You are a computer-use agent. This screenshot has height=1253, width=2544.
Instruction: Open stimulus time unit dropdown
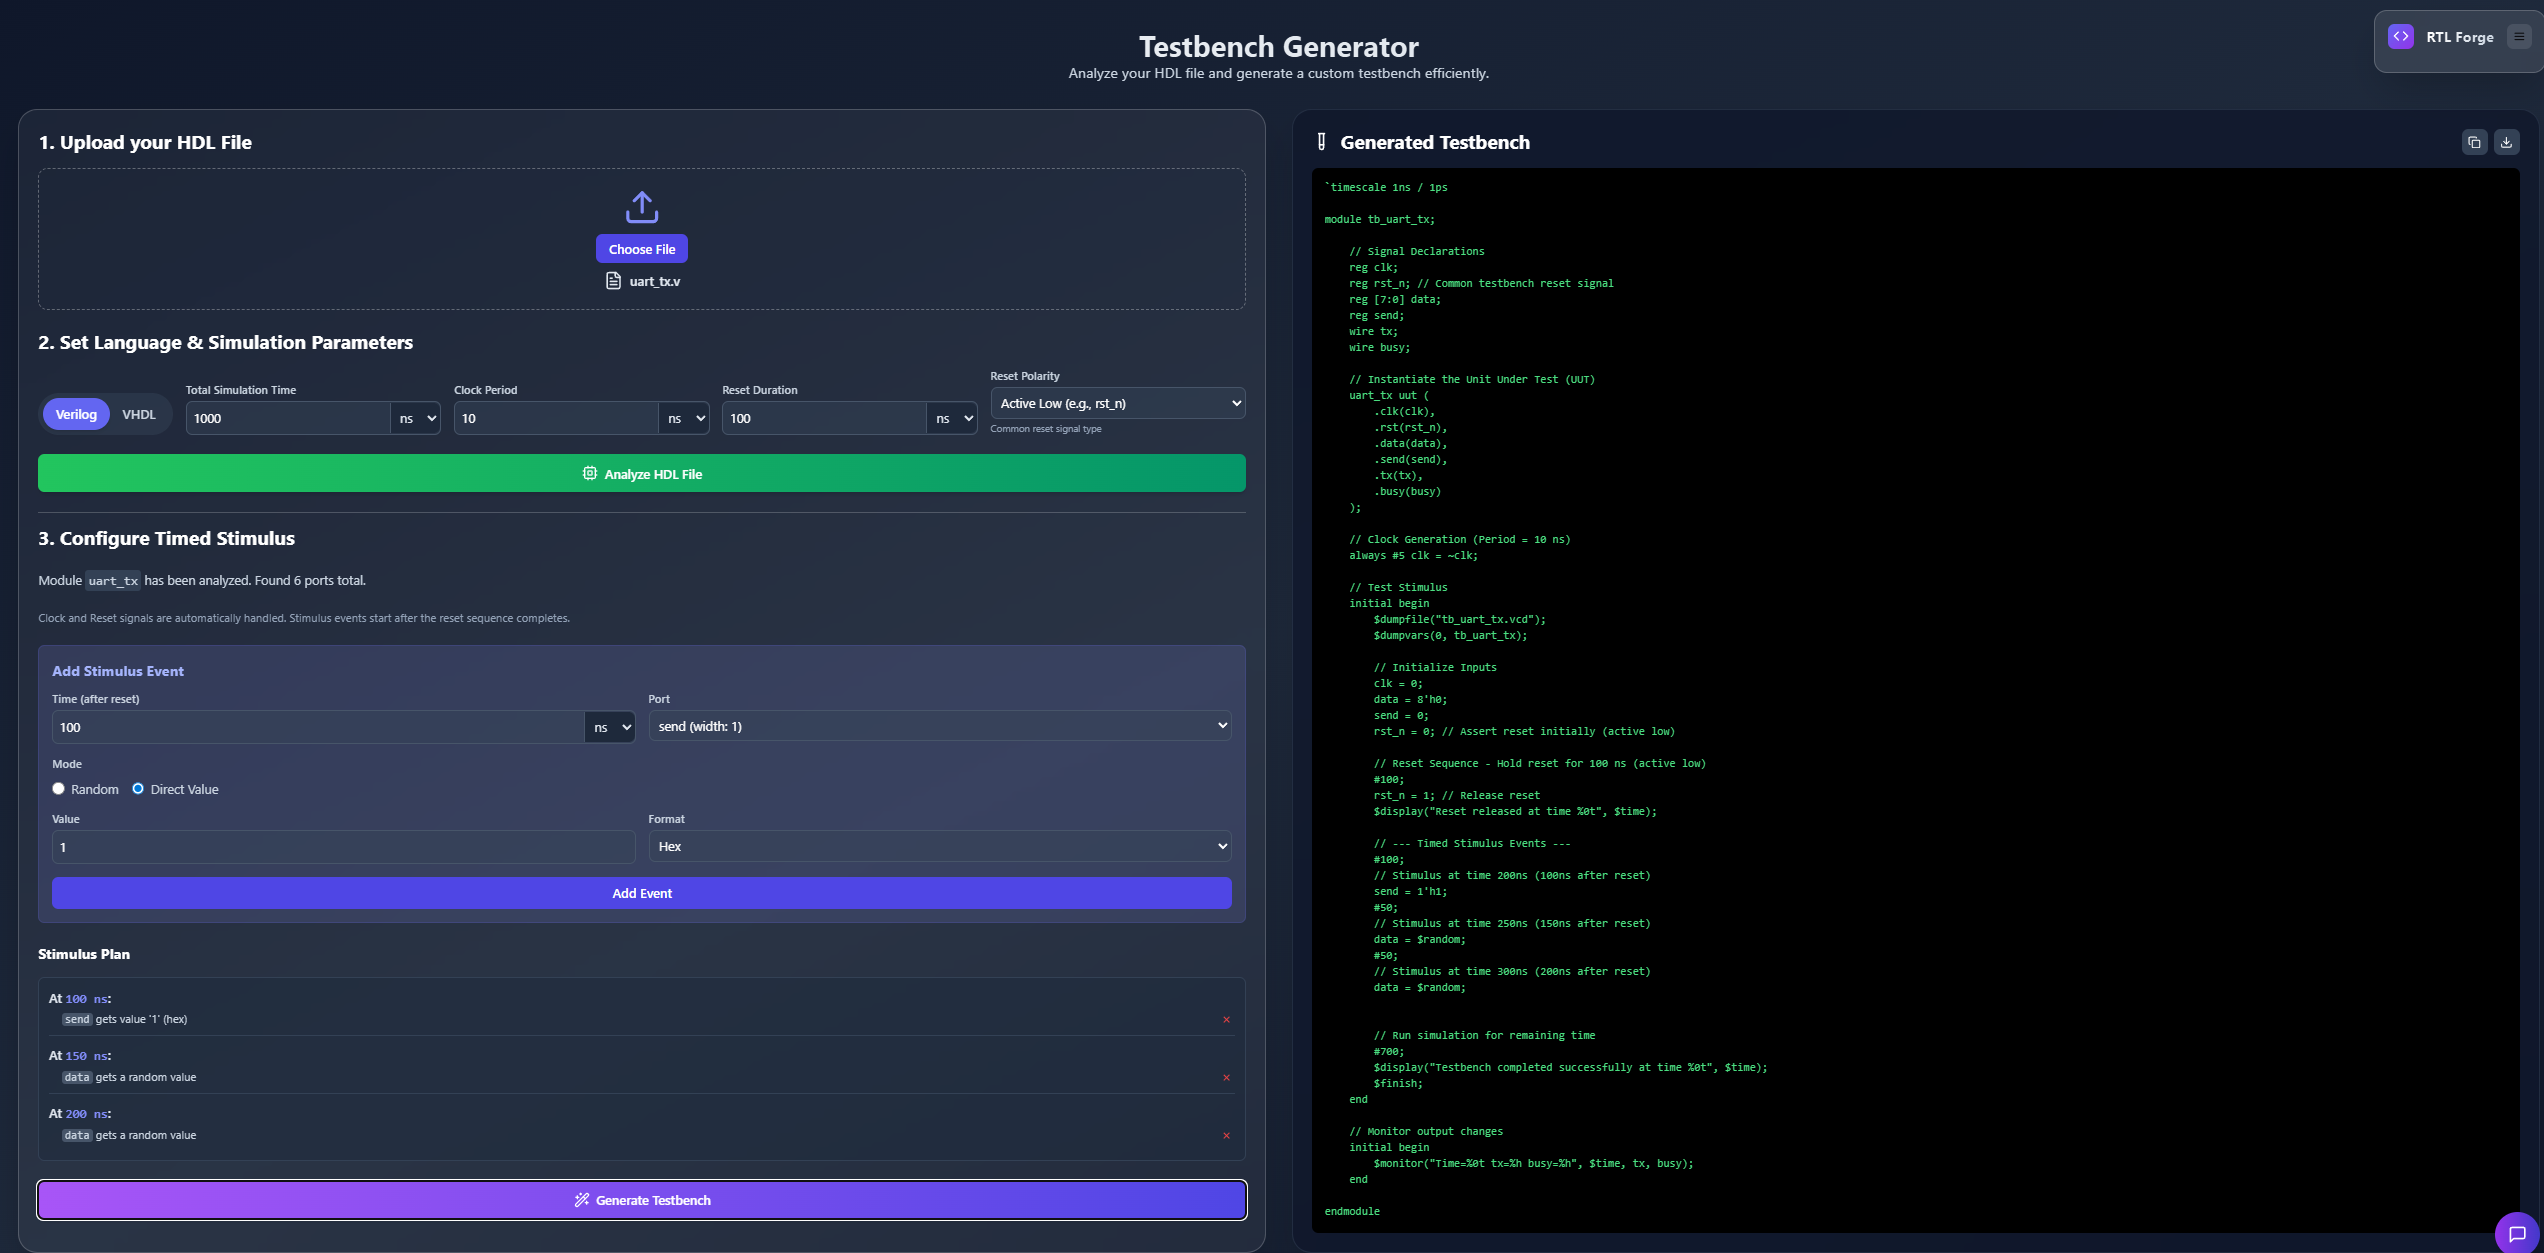610,727
